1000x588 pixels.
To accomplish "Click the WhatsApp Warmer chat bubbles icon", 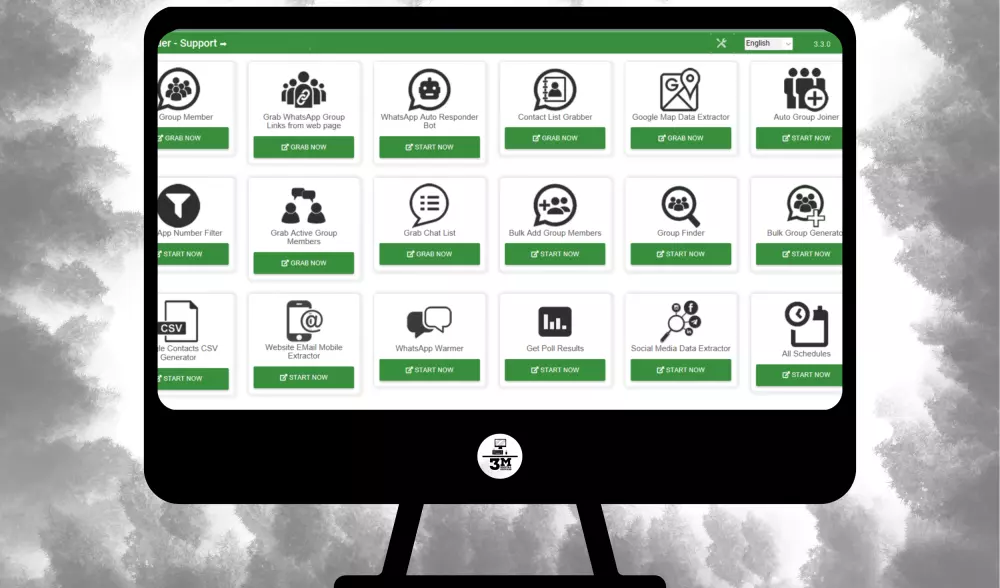I will (x=429, y=322).
